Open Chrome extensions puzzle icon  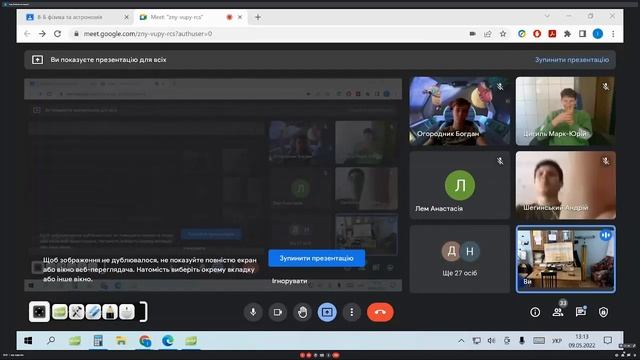(x=567, y=34)
